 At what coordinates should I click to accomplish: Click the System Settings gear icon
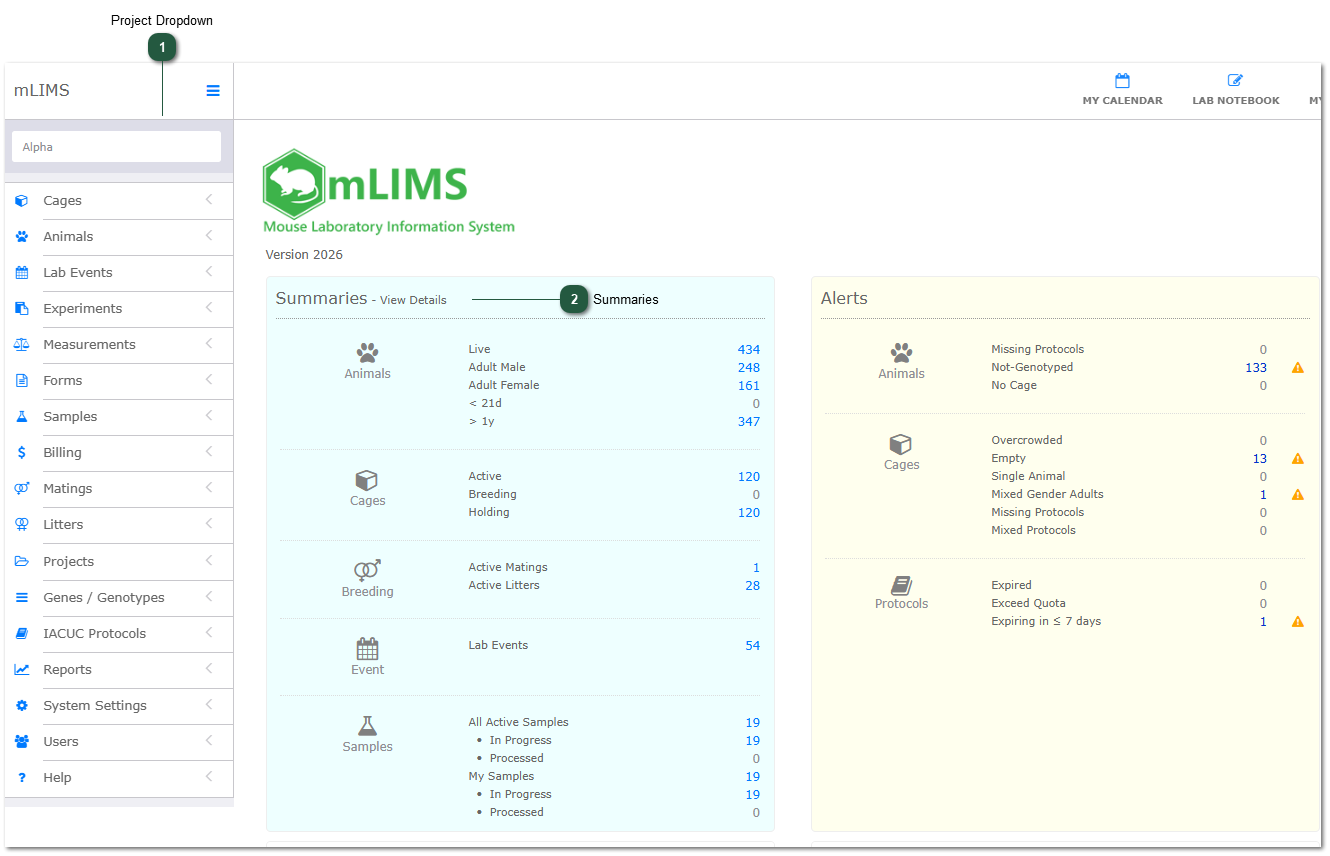[x=22, y=706]
